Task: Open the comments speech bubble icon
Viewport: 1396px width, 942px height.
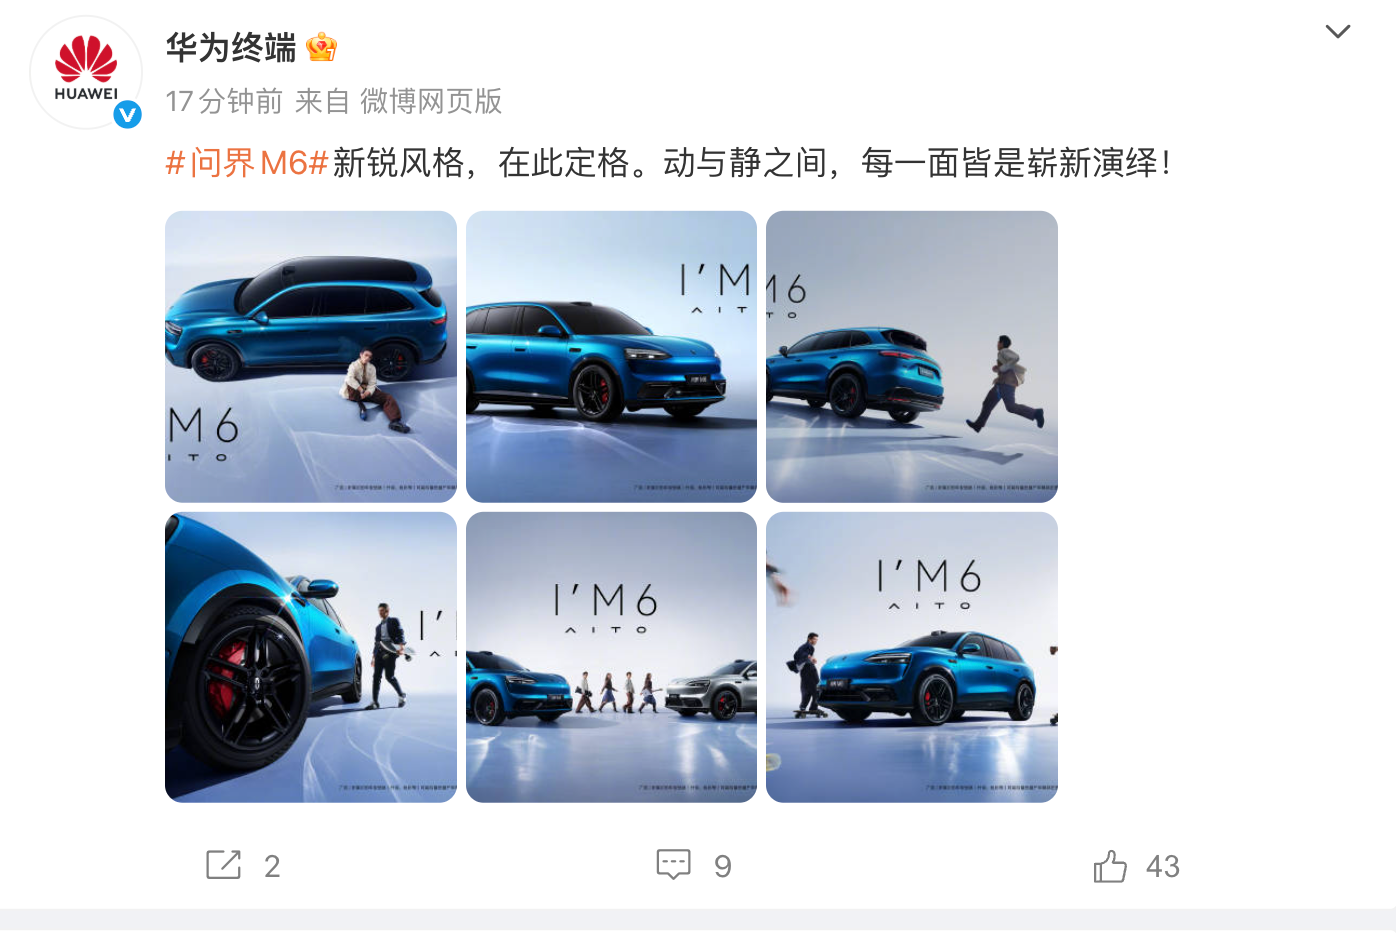Action: (673, 864)
